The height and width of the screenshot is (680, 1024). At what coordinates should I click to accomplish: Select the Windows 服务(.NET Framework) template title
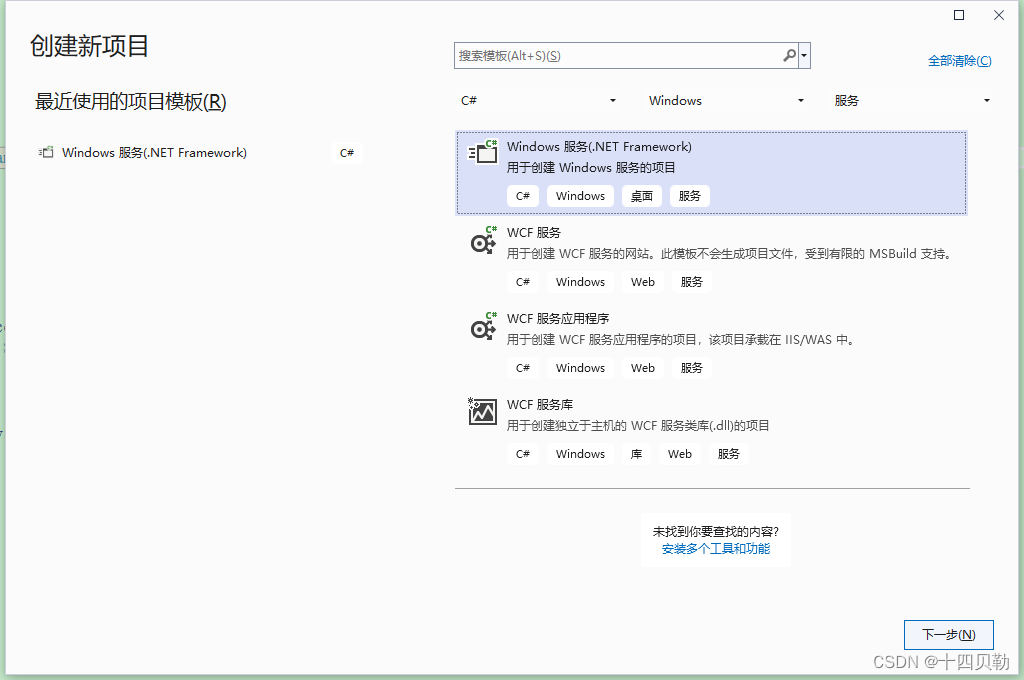599,146
